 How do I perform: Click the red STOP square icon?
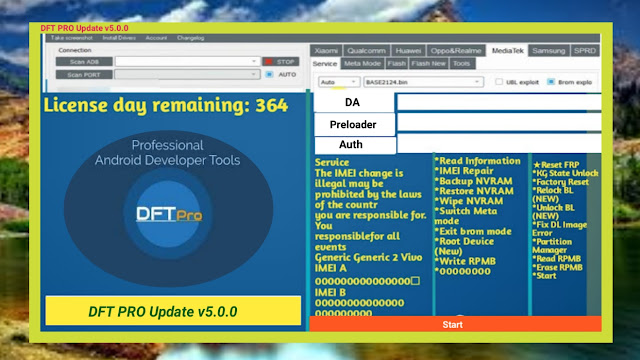(x=269, y=62)
